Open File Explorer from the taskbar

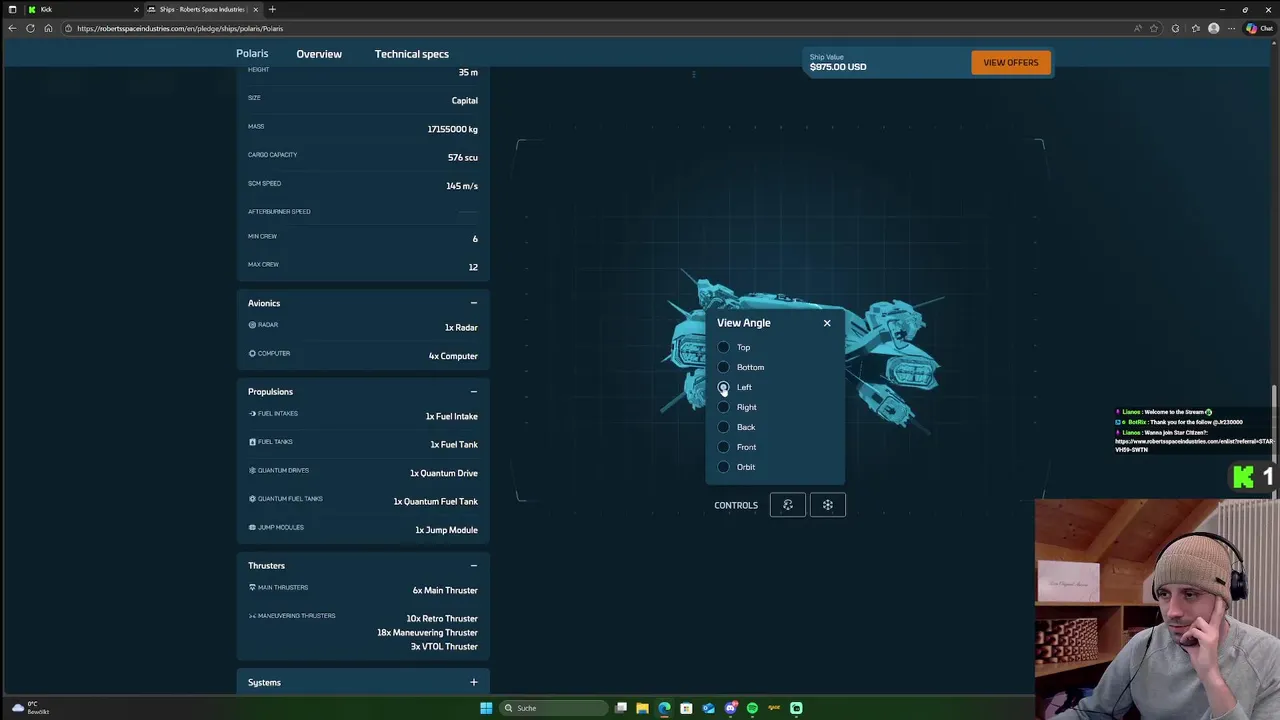[x=642, y=708]
